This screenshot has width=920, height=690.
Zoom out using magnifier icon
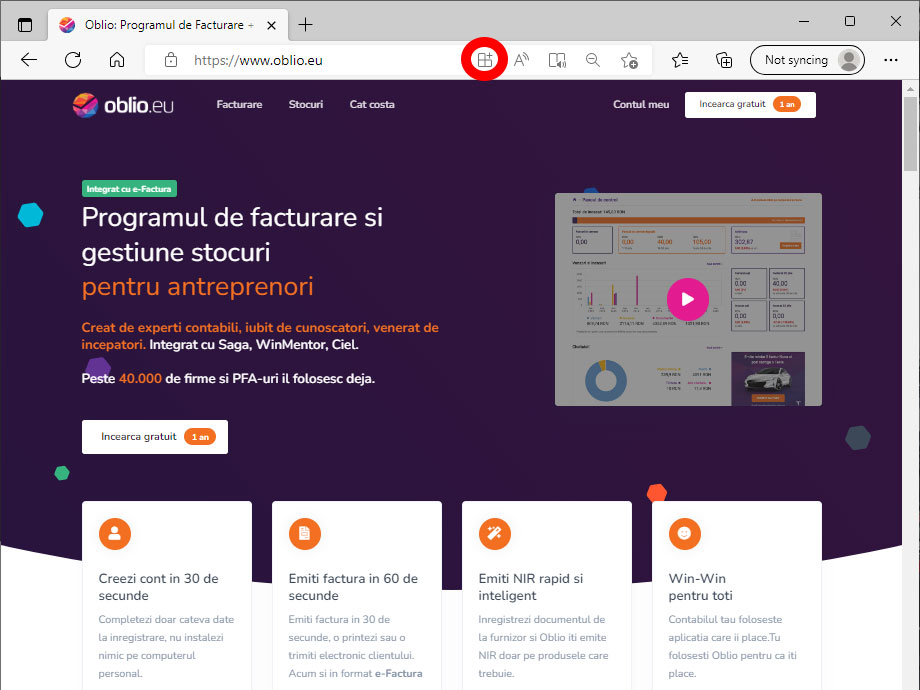pyautogui.click(x=593, y=60)
